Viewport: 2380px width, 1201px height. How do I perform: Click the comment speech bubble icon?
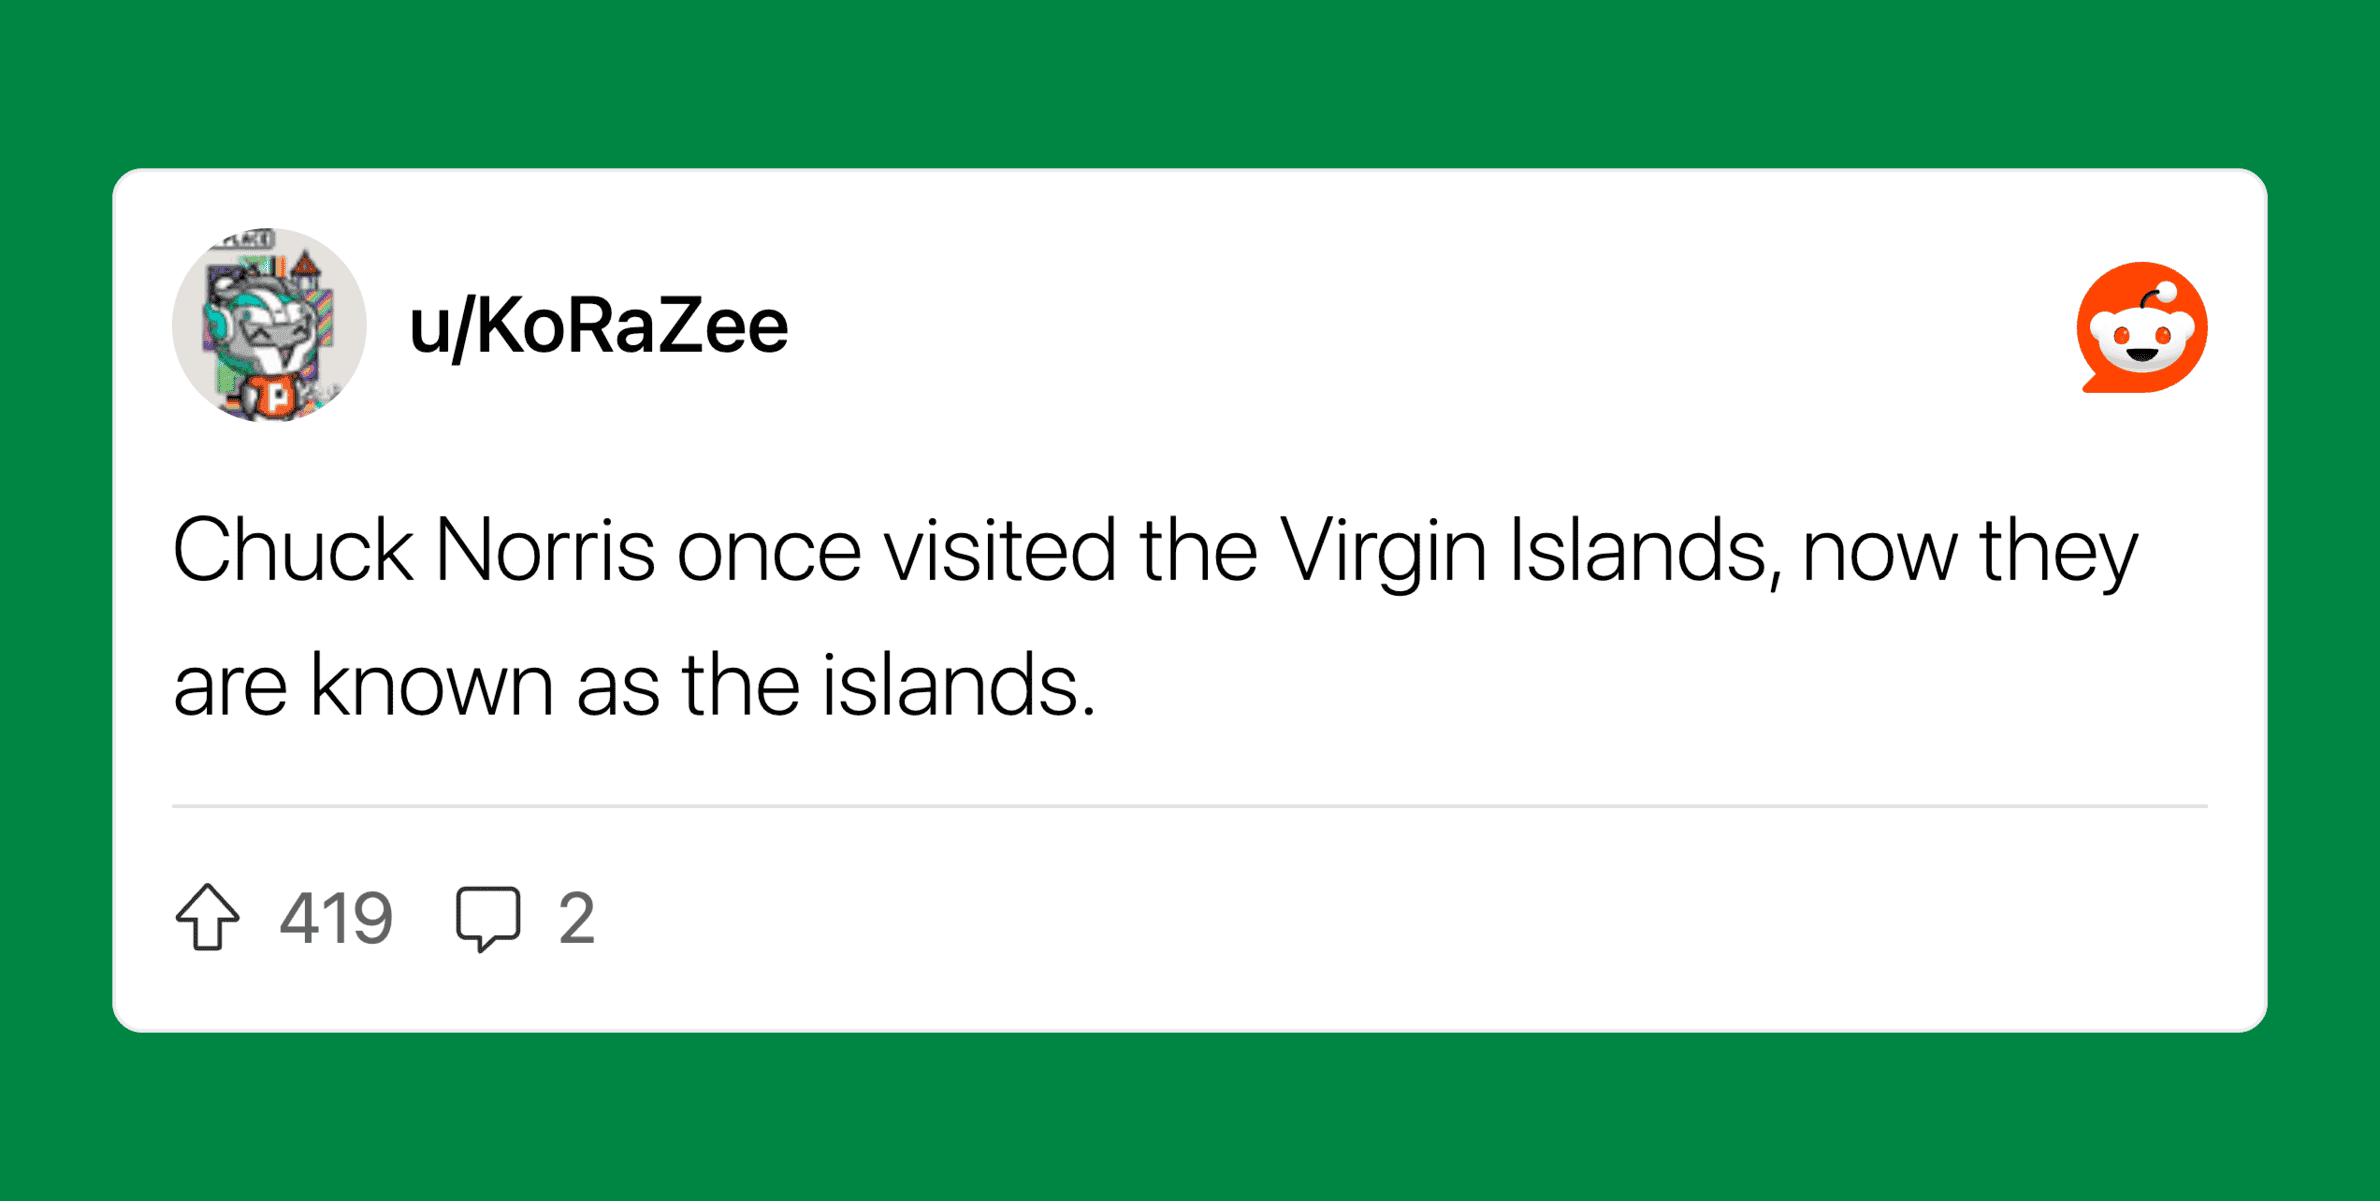point(488,917)
